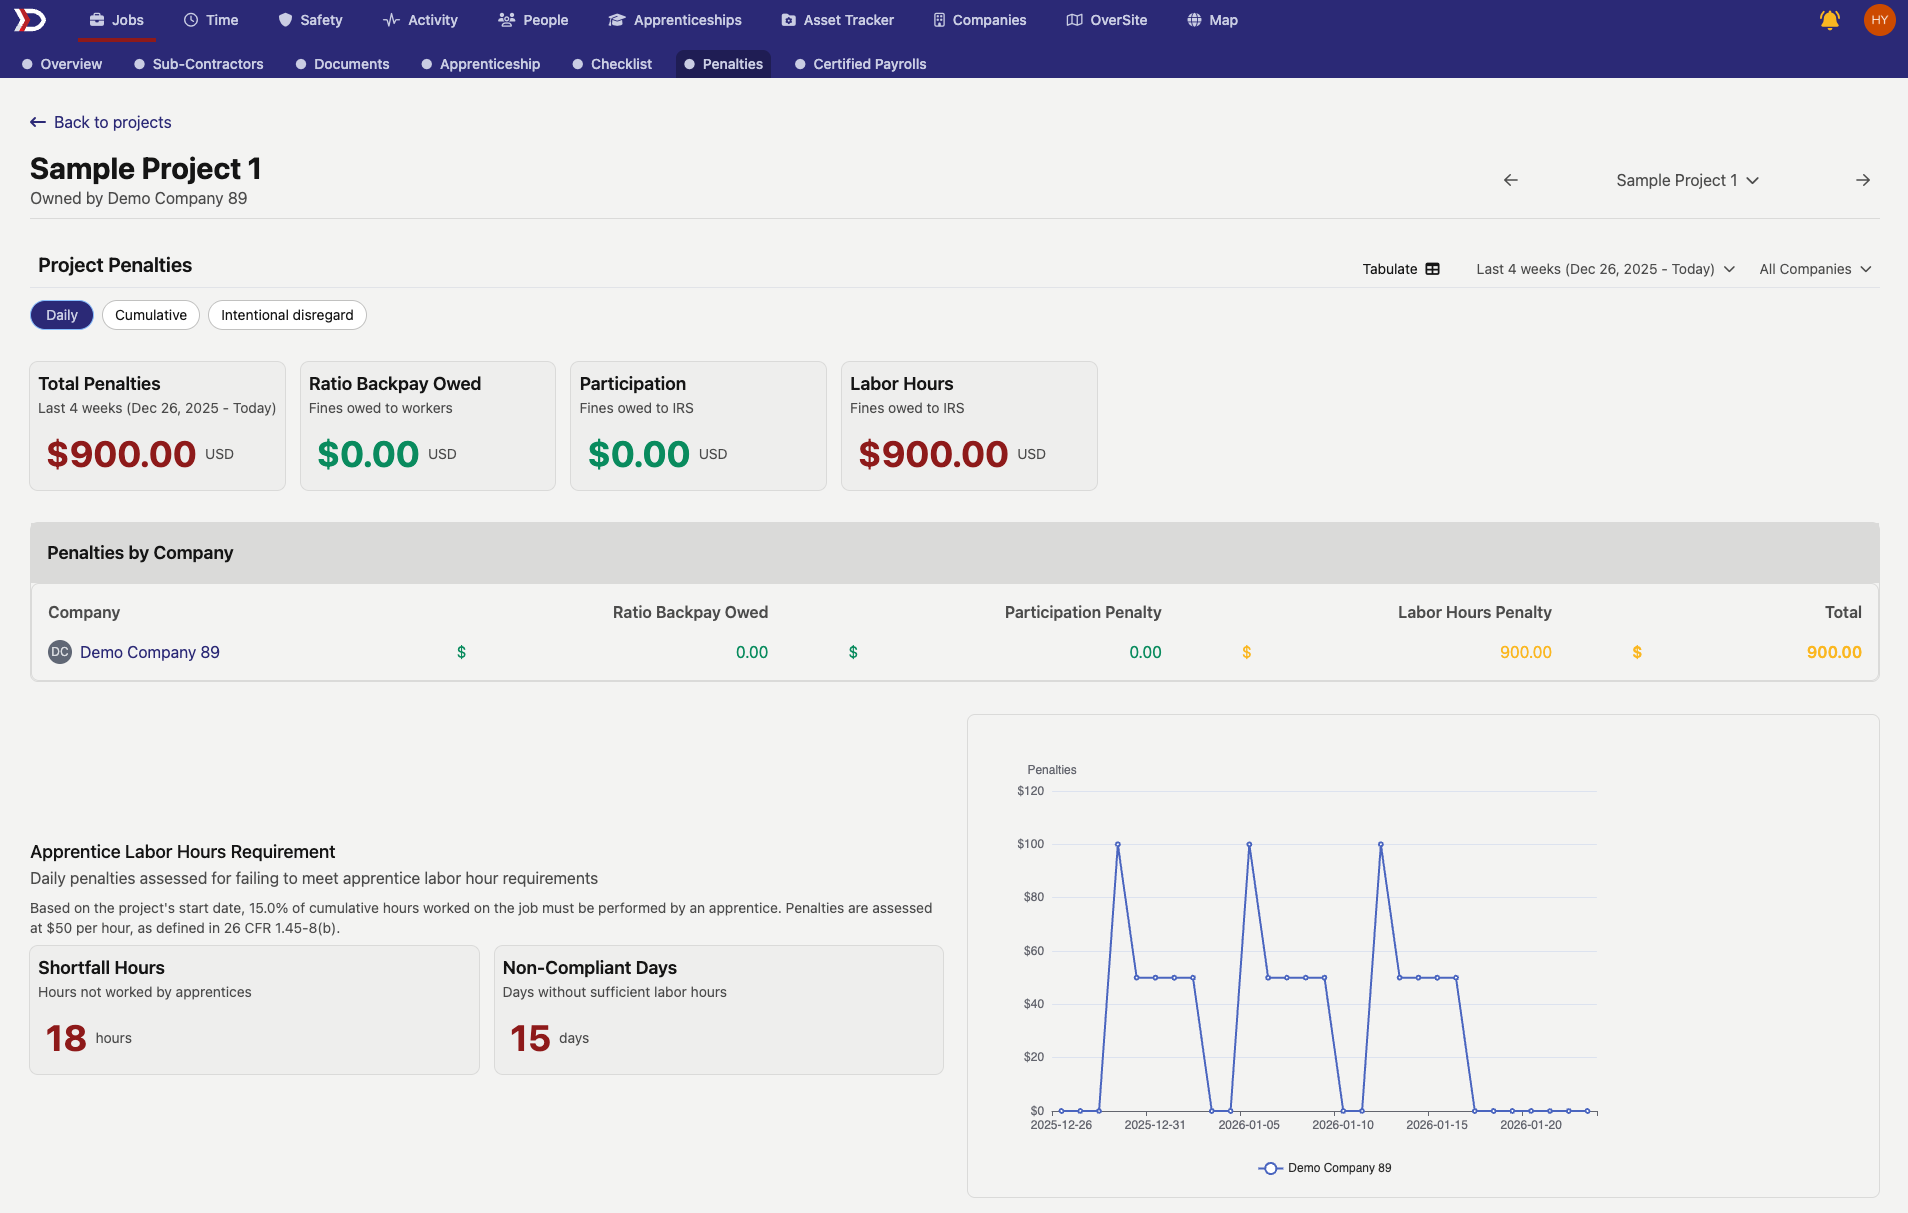The height and width of the screenshot is (1213, 1908).
Task: Select the Daily penalties view
Action: coord(61,315)
